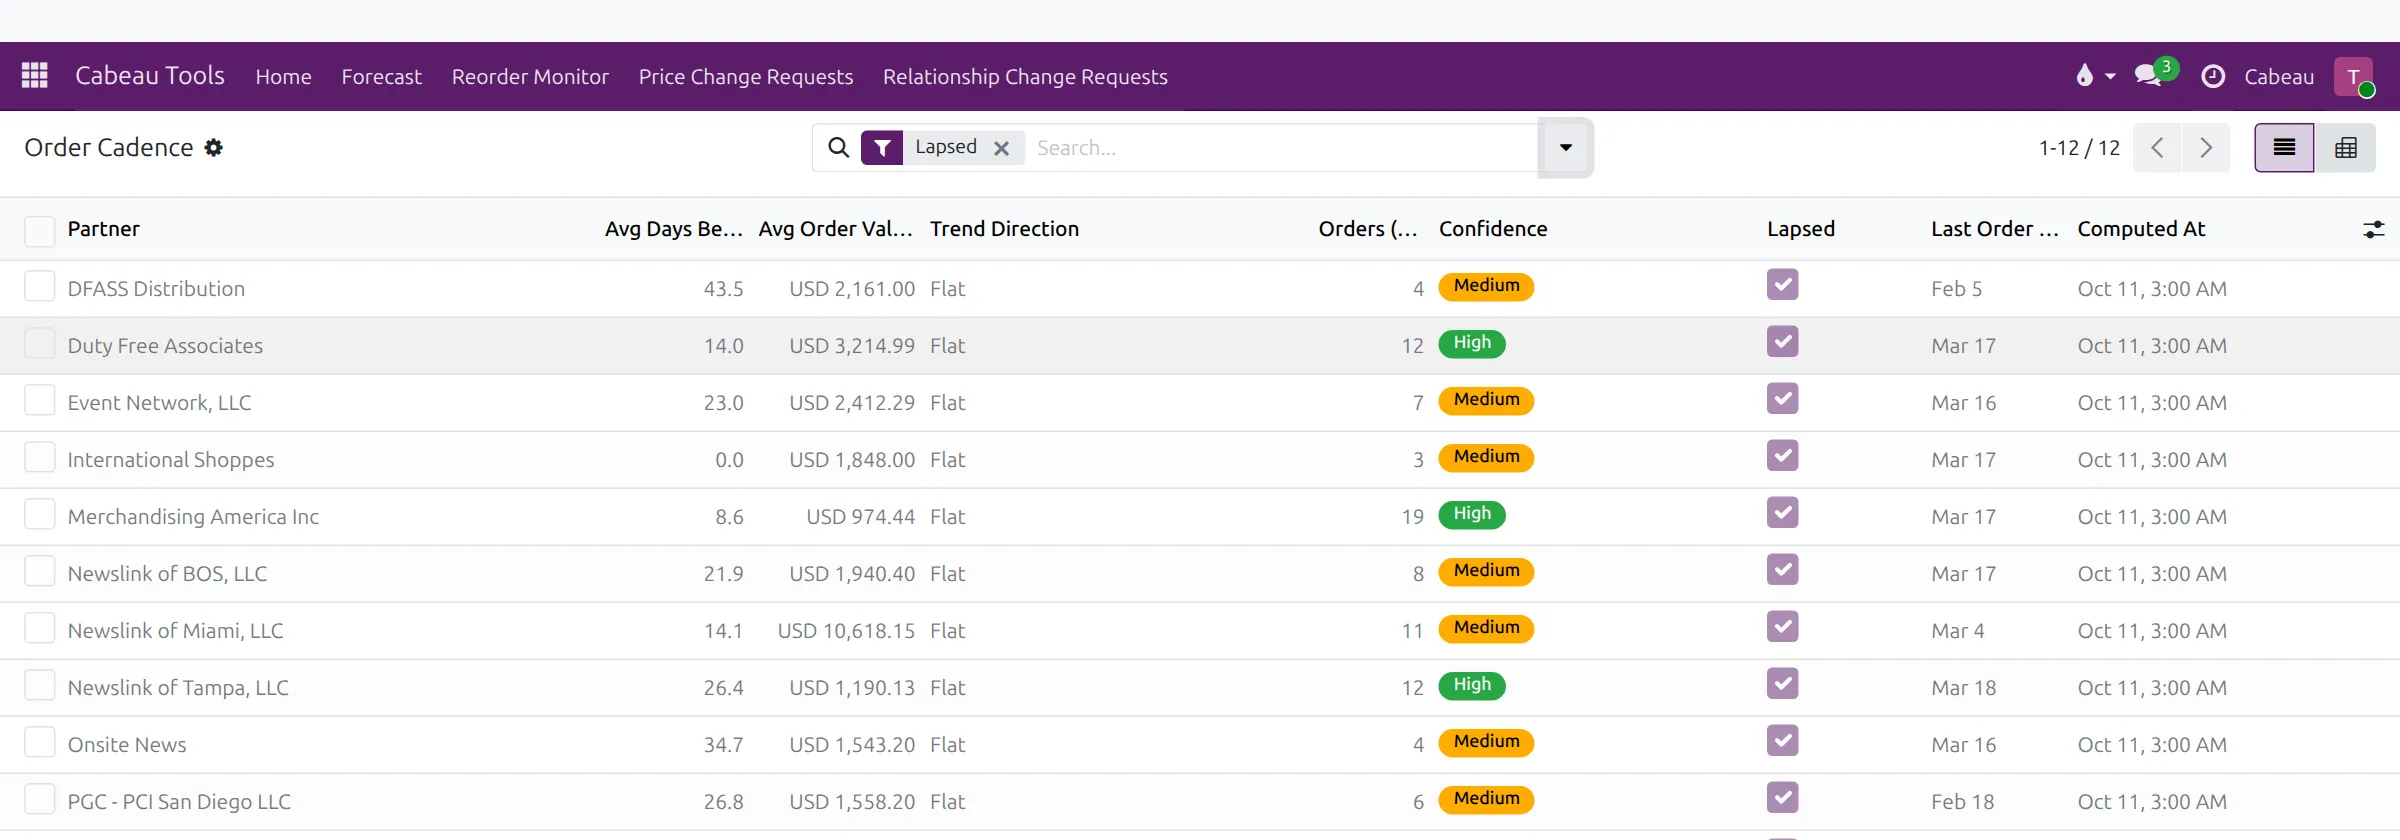Sort by Trend Direction column header

click(1004, 229)
